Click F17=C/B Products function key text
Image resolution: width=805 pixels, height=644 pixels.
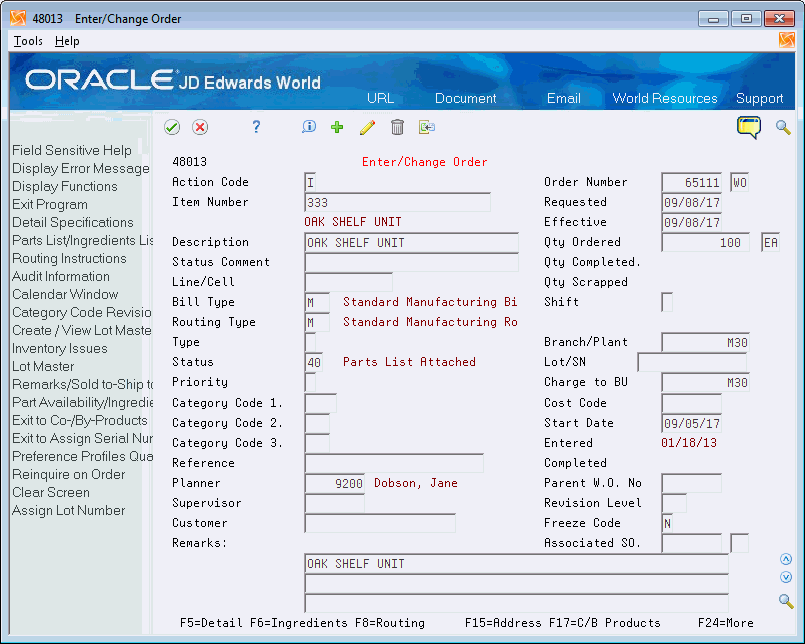[x=604, y=623]
